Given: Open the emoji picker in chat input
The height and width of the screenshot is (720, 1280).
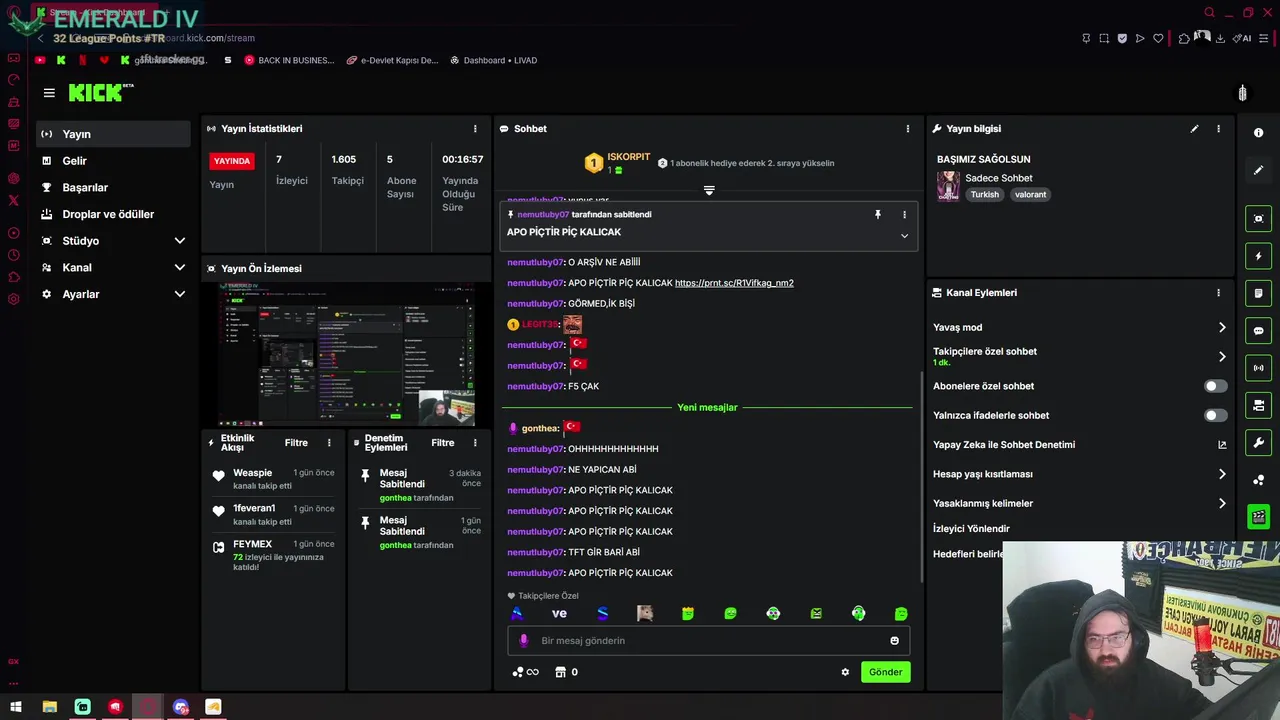Looking at the screenshot, I should click(x=894, y=641).
